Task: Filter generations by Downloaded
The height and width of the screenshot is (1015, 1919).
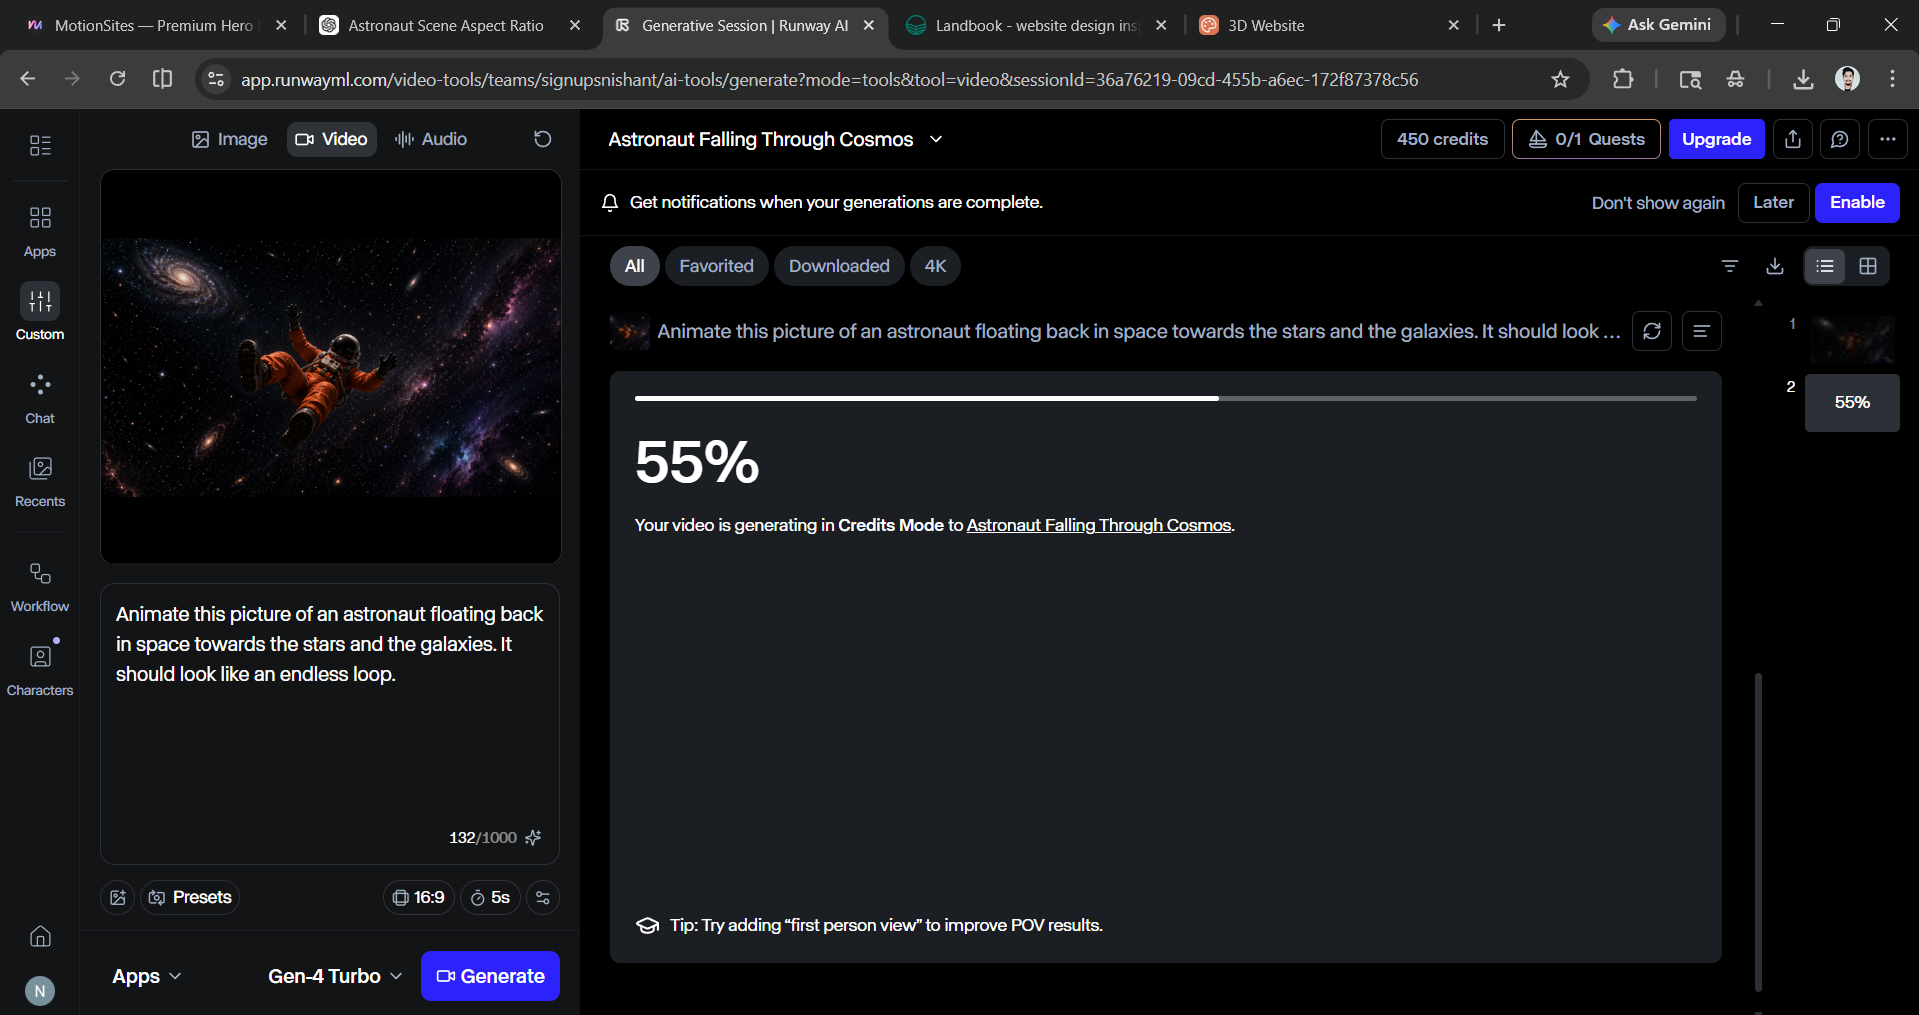Action: [x=839, y=266]
